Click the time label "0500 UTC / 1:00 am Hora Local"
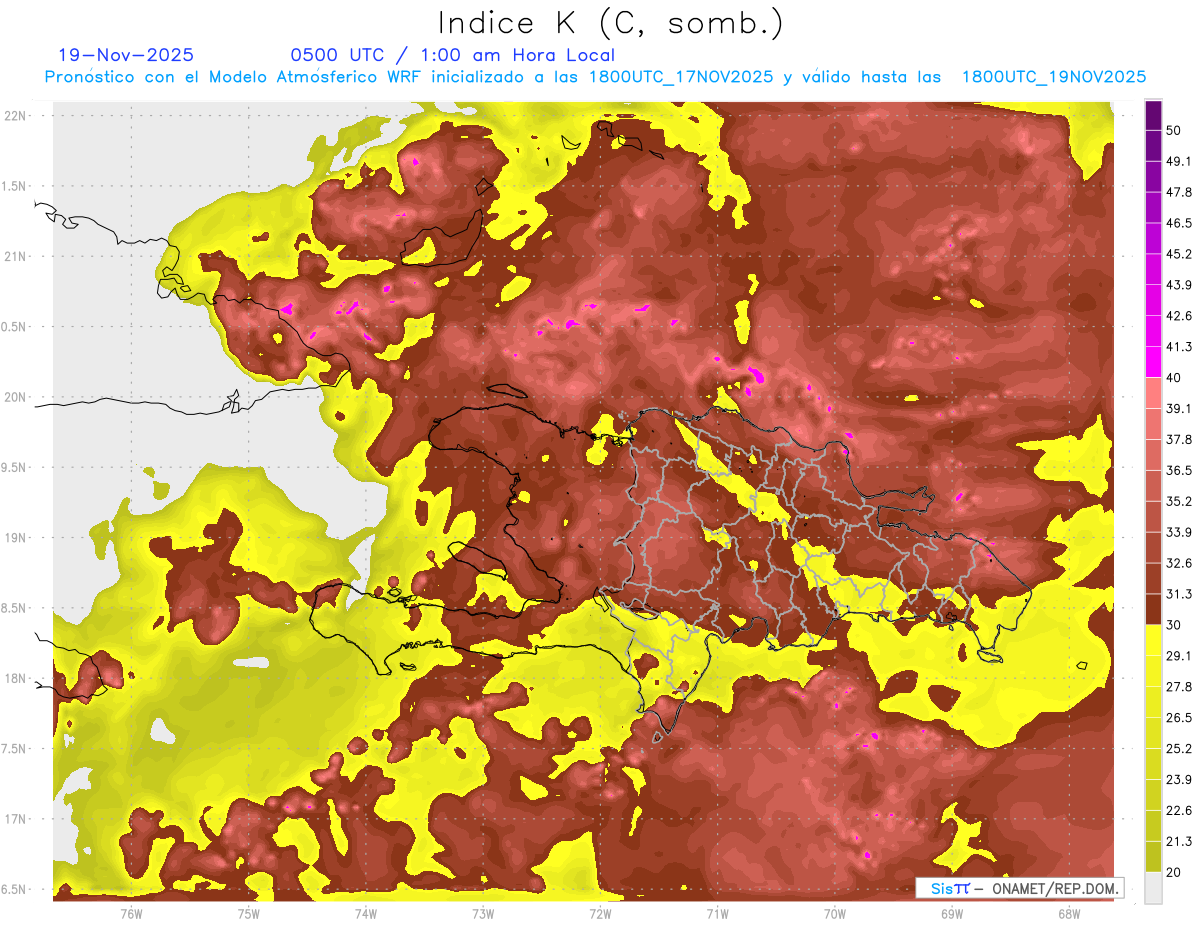Viewport: 1200px width, 927px height. (x=452, y=55)
